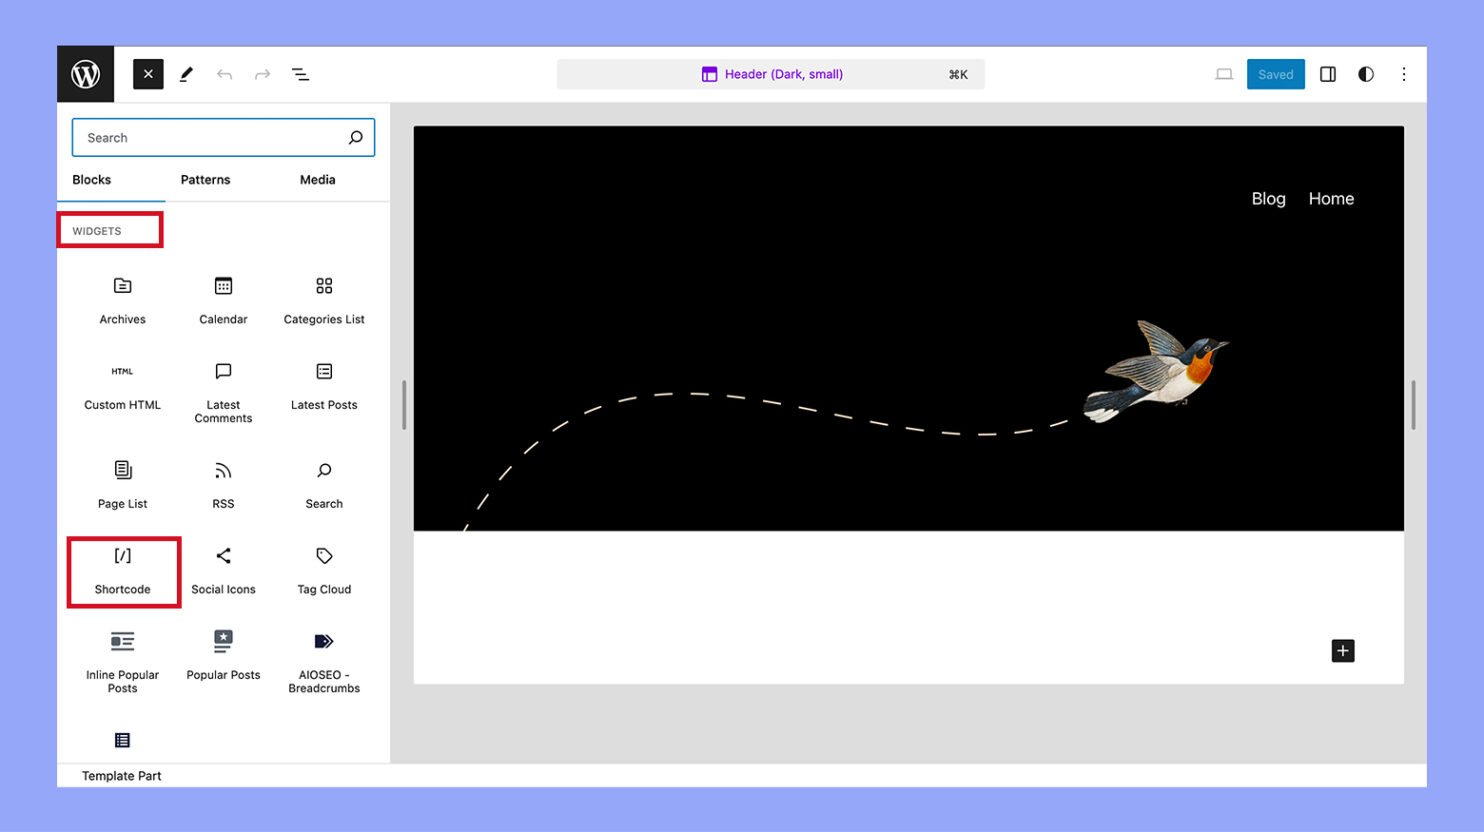Insert the Shortcode block
The image size is (1484, 832).
123,571
